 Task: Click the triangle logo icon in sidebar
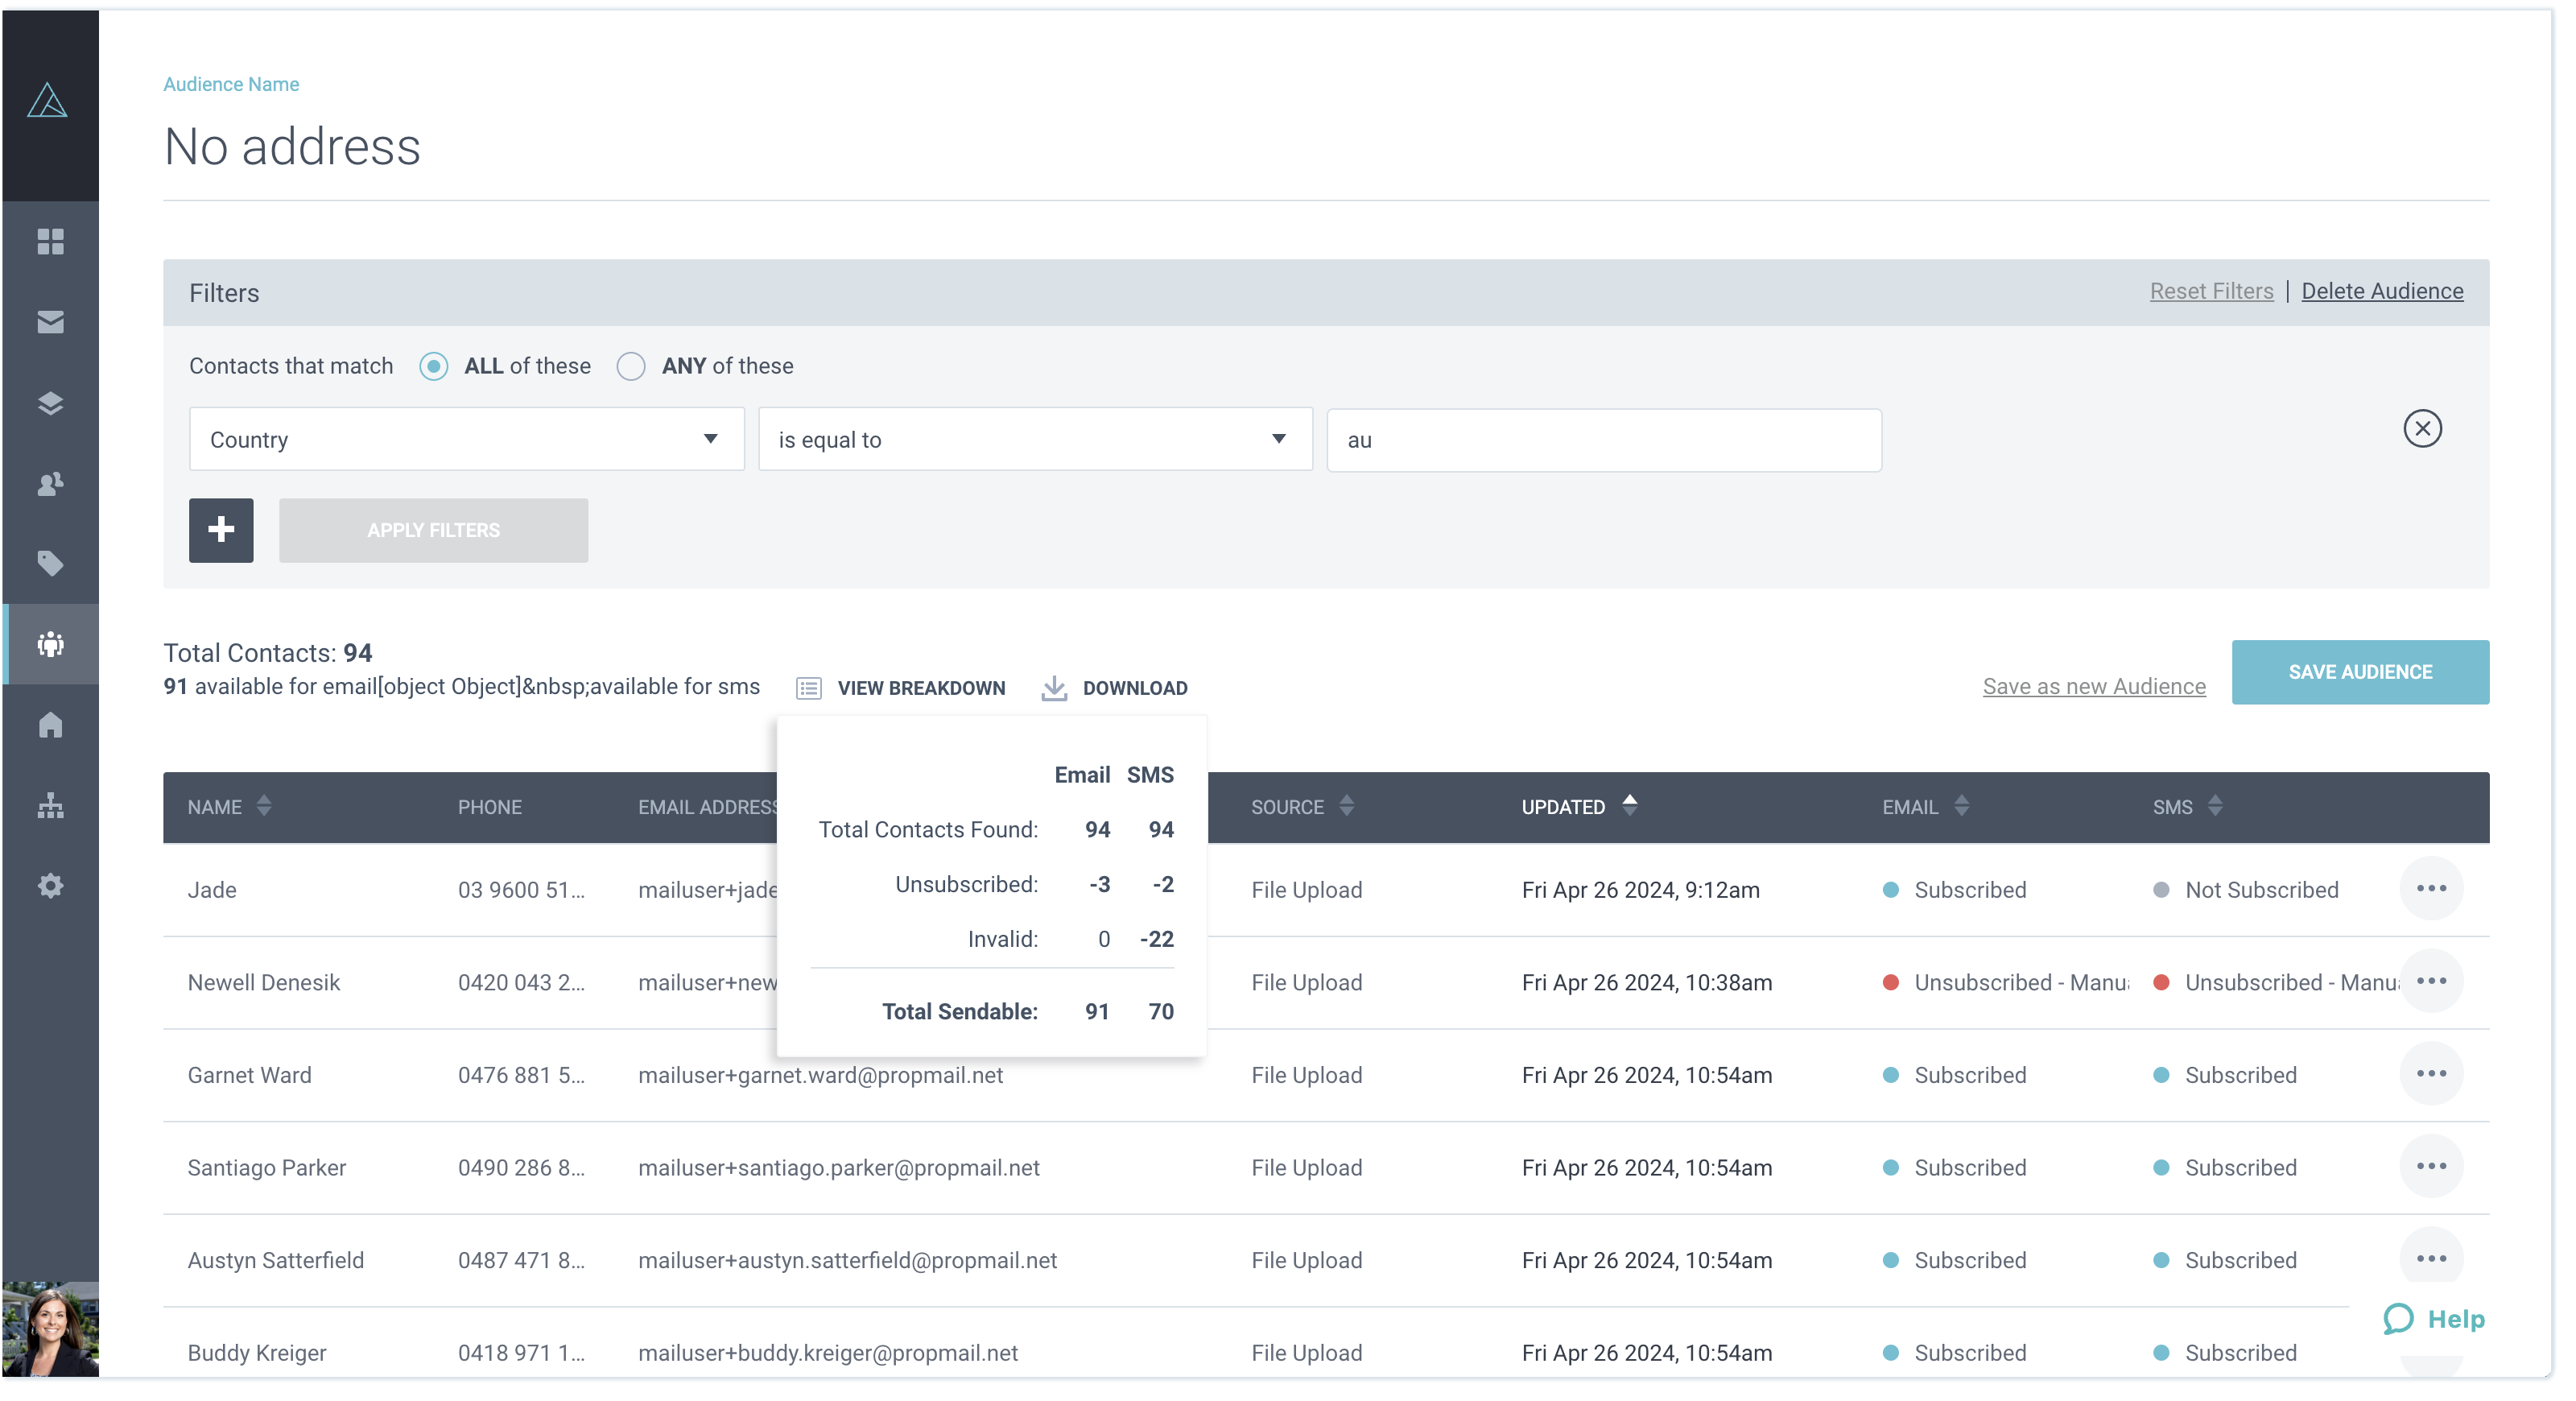[x=48, y=100]
